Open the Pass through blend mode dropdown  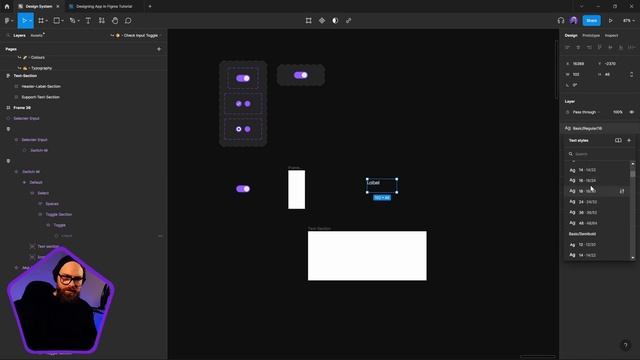587,112
